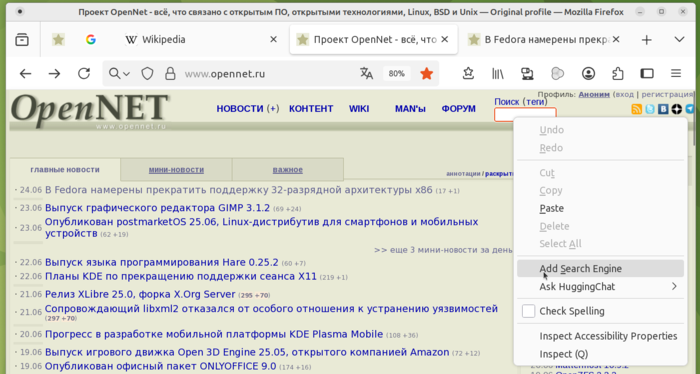
Task: Enable the Check Spelling checkbox
Action: point(529,311)
